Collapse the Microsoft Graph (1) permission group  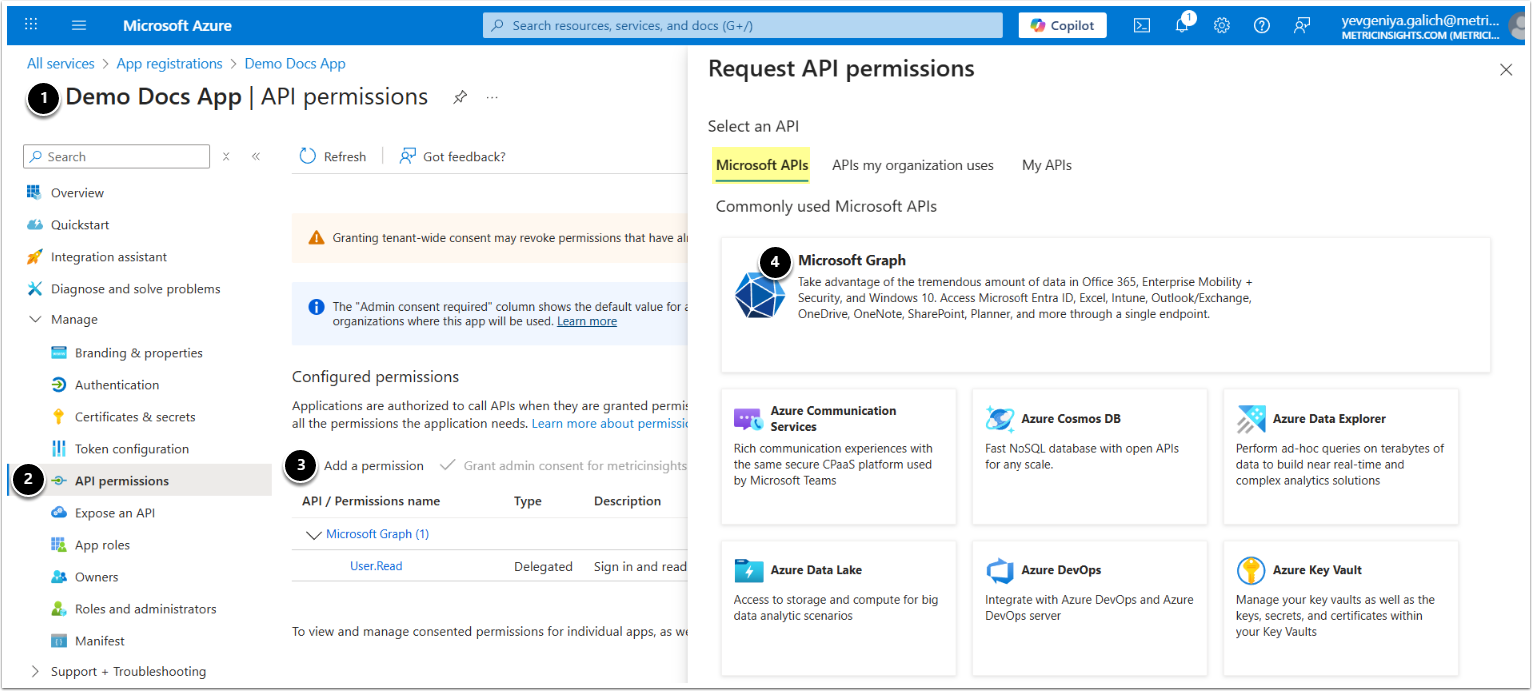coord(313,534)
